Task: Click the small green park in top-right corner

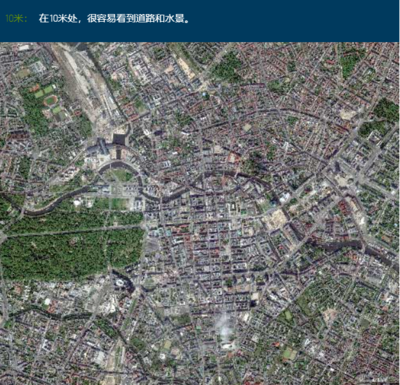Action: (350, 63)
